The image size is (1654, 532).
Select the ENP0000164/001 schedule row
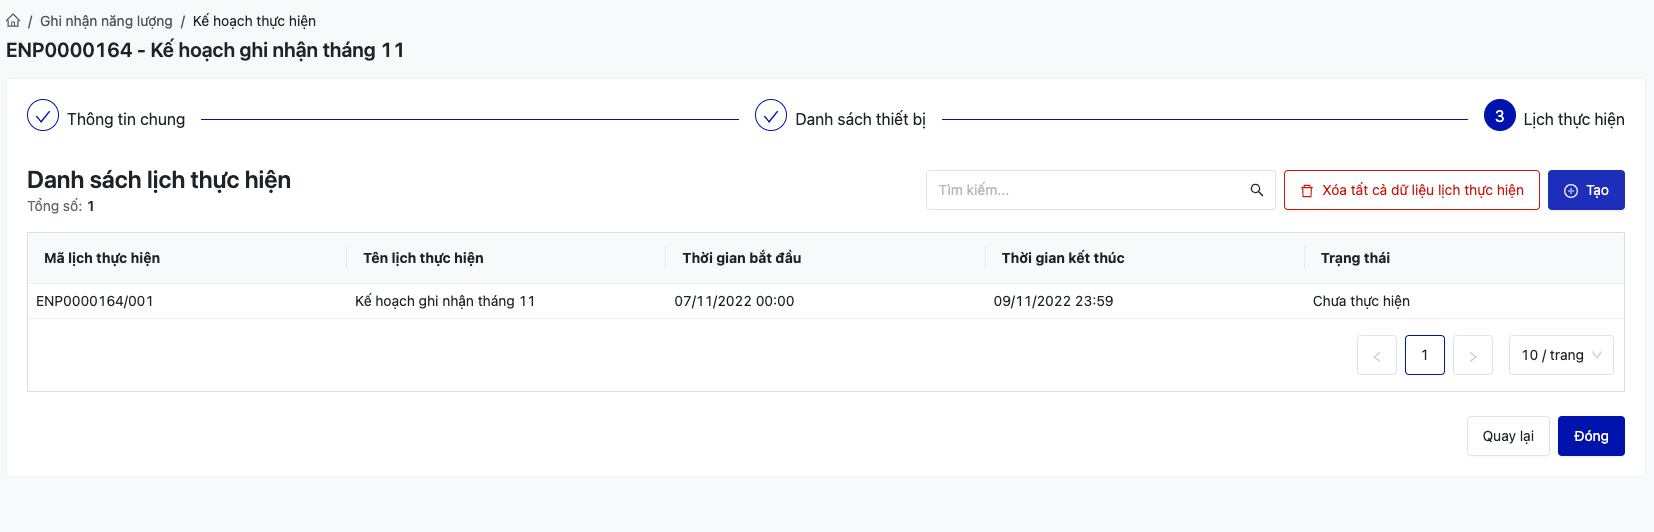click(x=95, y=301)
